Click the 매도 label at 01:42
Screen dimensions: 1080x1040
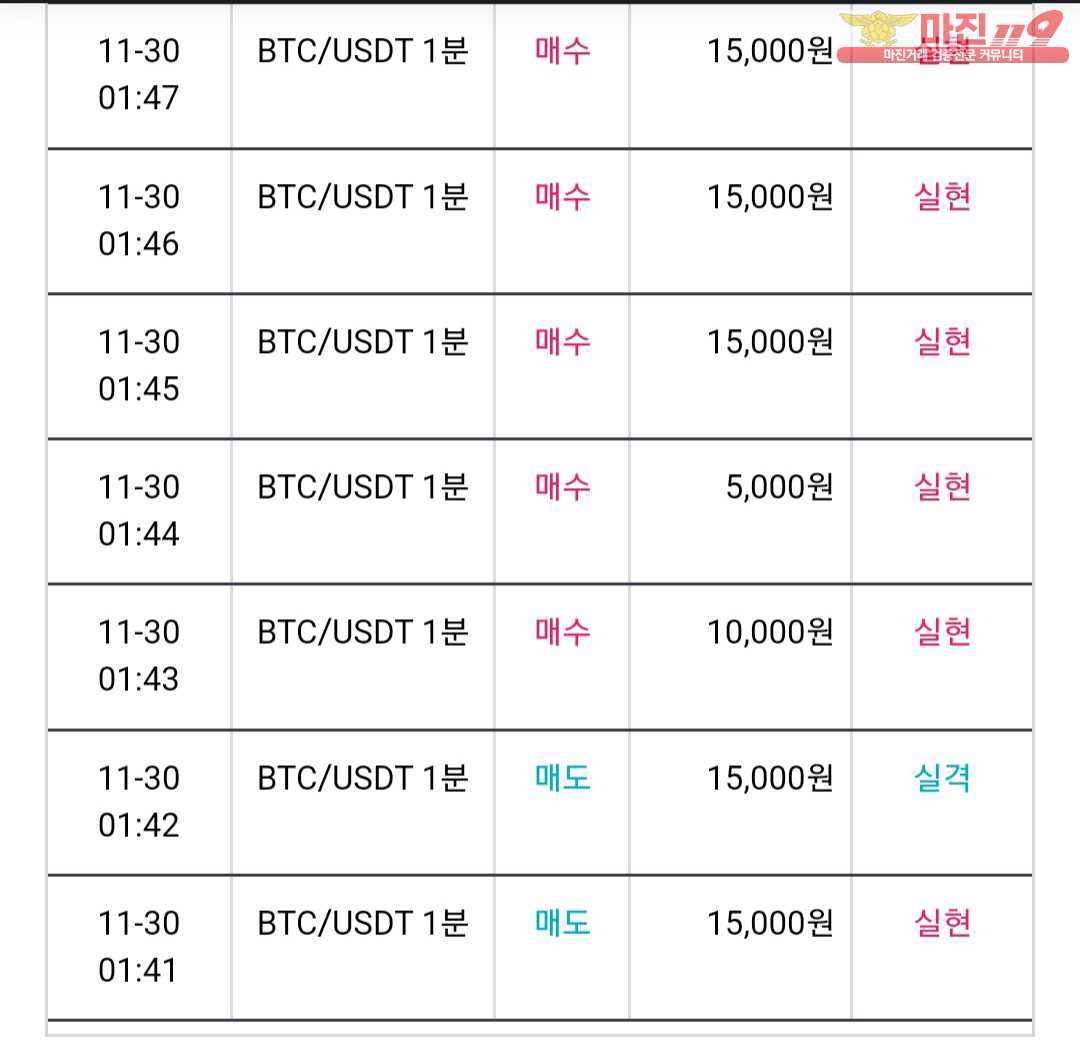click(563, 778)
